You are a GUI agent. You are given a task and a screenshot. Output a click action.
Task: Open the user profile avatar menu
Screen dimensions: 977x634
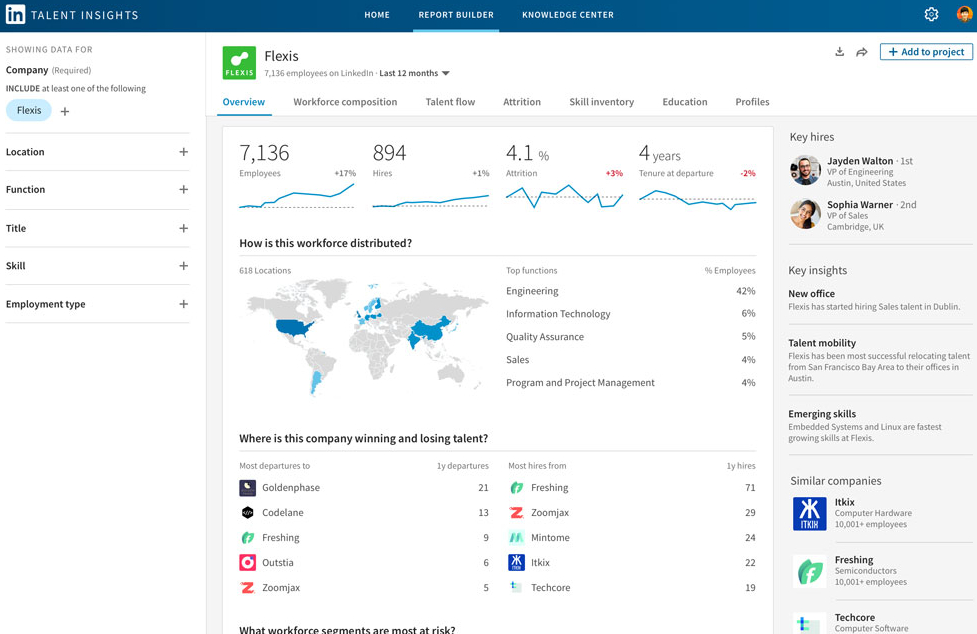click(x=965, y=14)
